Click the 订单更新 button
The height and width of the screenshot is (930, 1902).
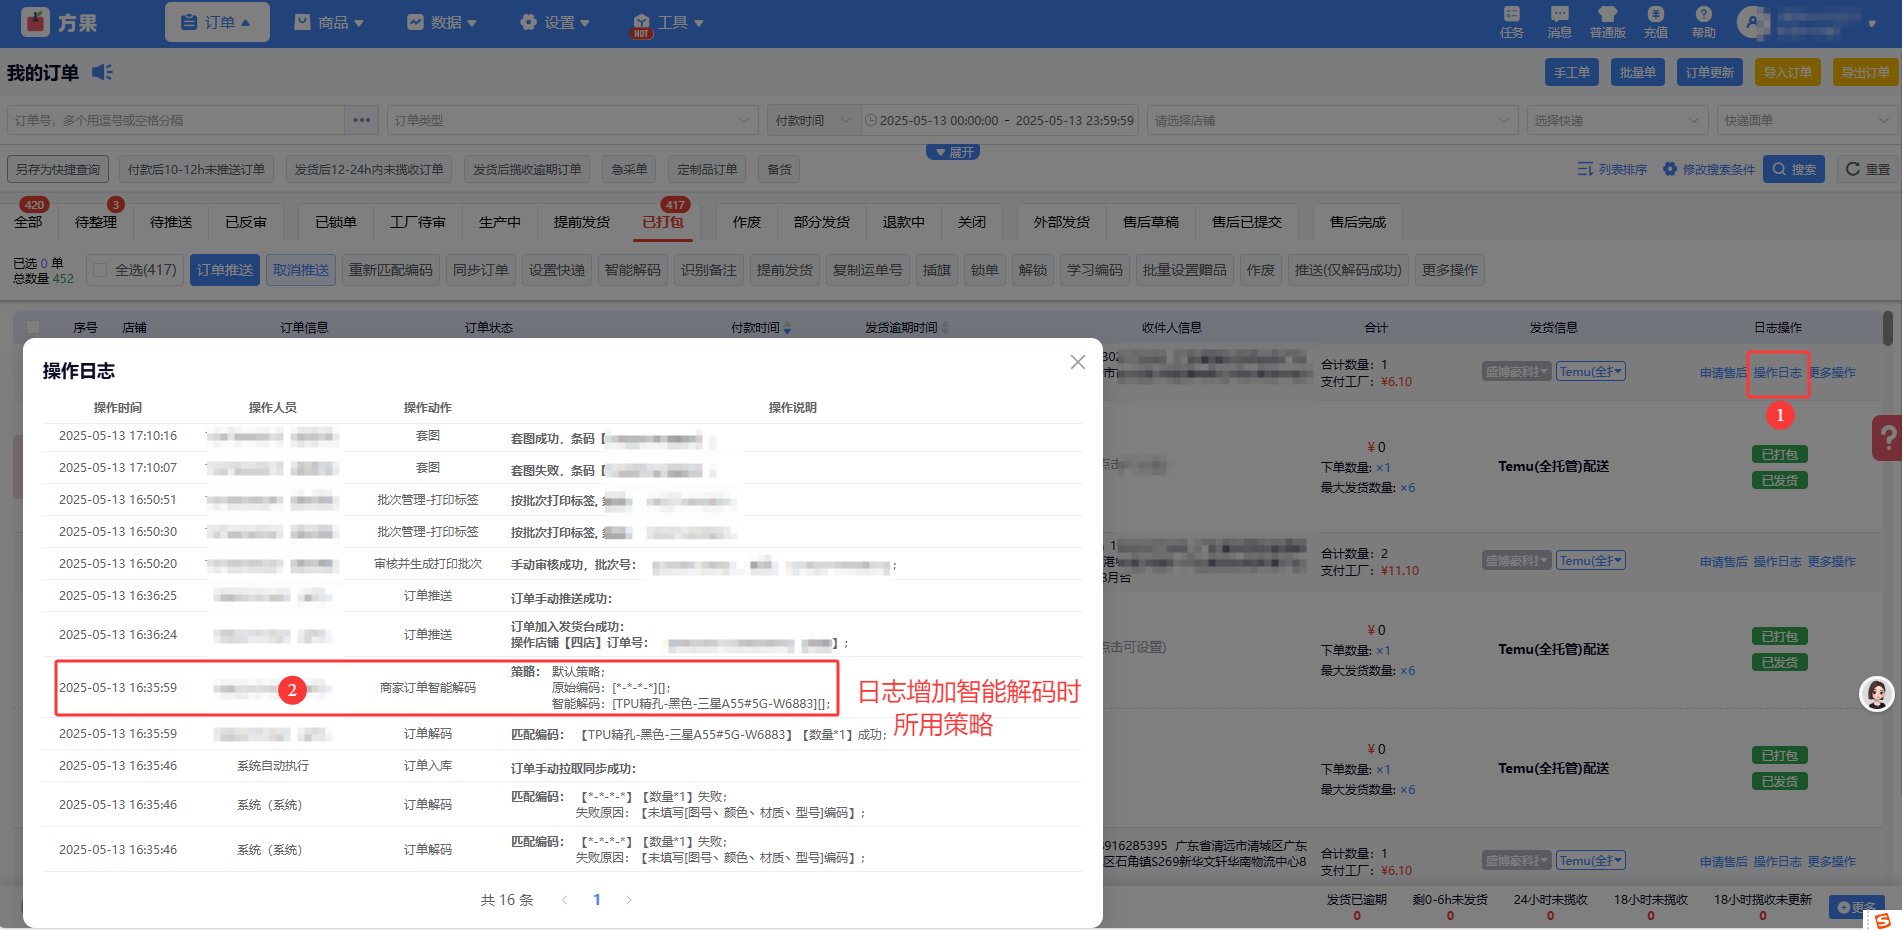(x=1710, y=72)
